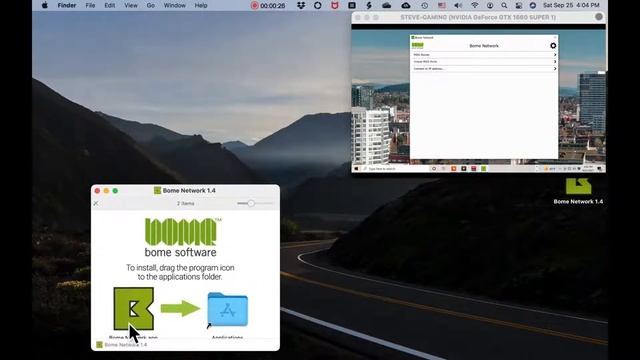Open the Edit menu
This screenshot has height=360, width=640.
pyautogui.click(x=109, y=5)
